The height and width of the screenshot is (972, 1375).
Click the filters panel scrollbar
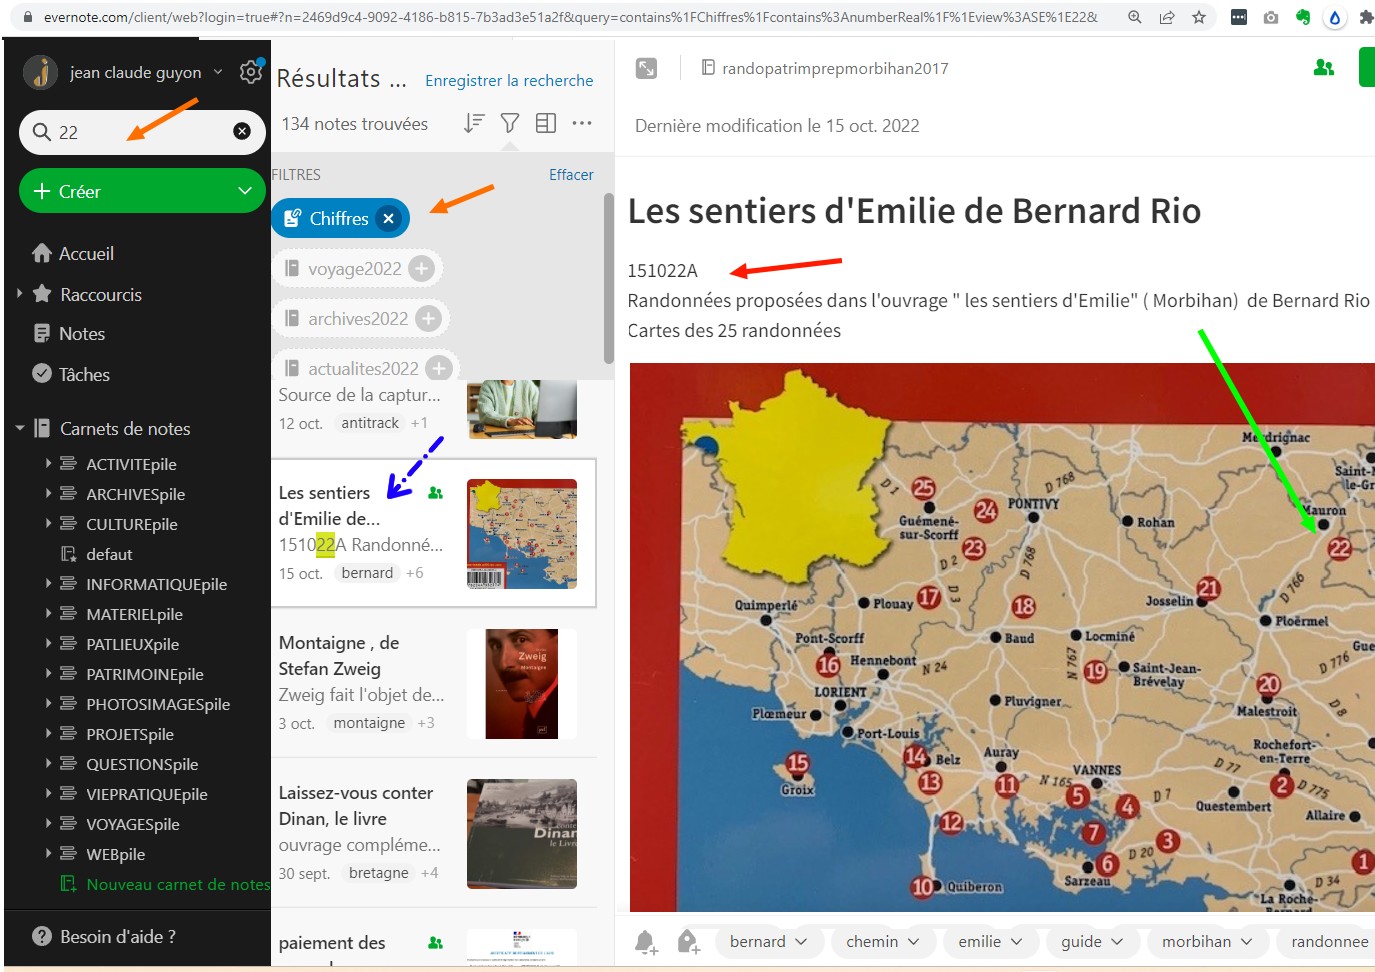(608, 277)
